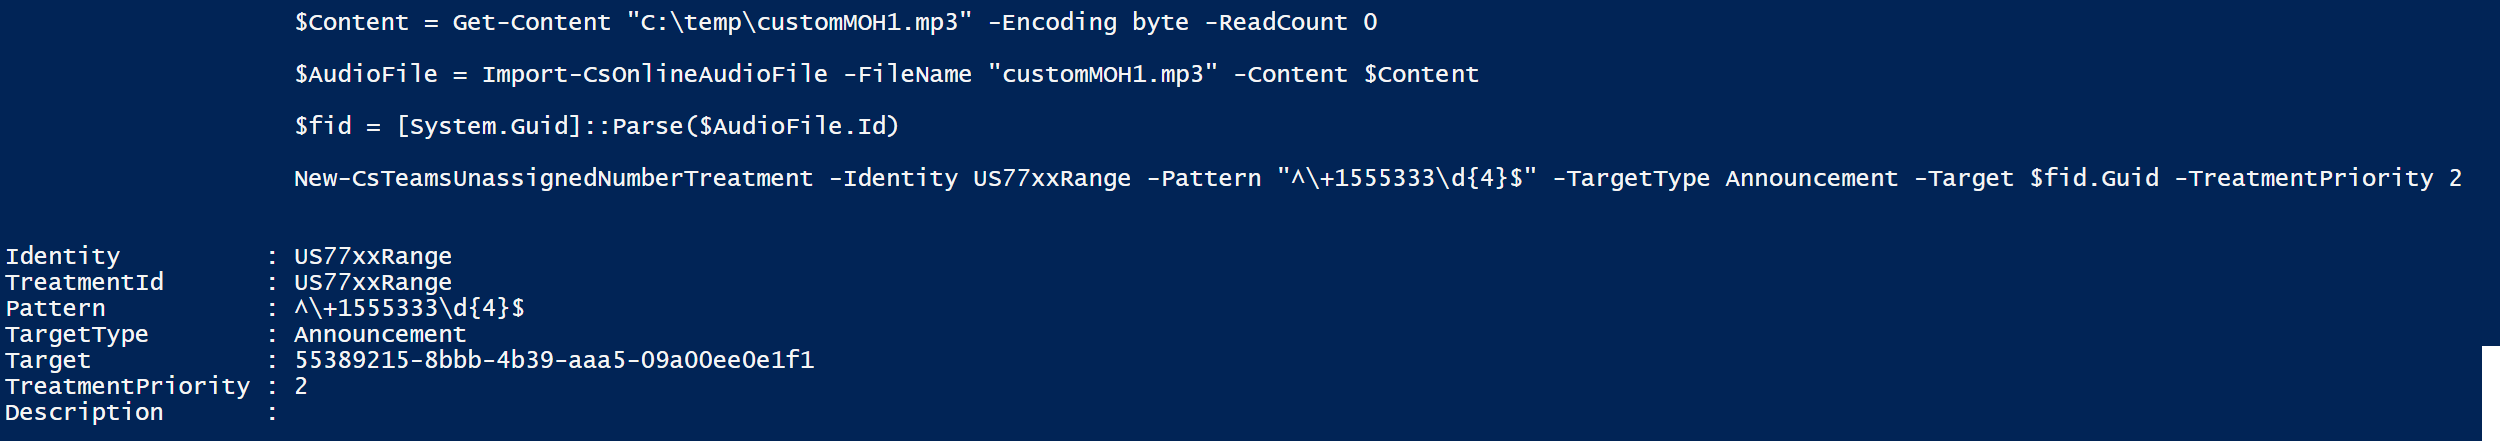Click the Get-Content cmdlet text
This screenshot has width=2500, height=441.
pyautogui.click(x=531, y=22)
